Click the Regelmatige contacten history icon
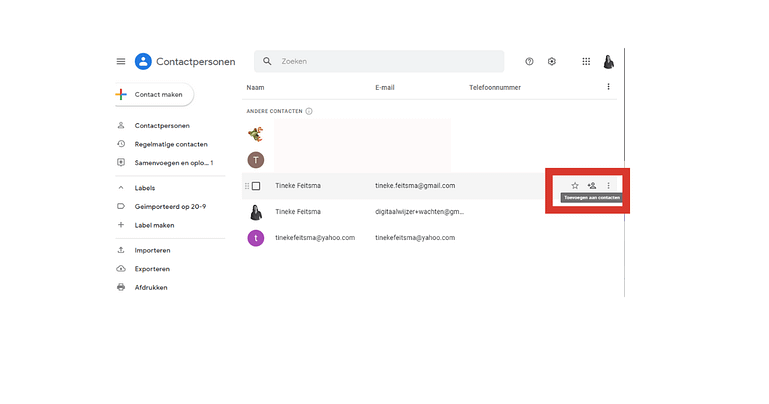Viewport: 769px width, 404px height. pos(121,144)
